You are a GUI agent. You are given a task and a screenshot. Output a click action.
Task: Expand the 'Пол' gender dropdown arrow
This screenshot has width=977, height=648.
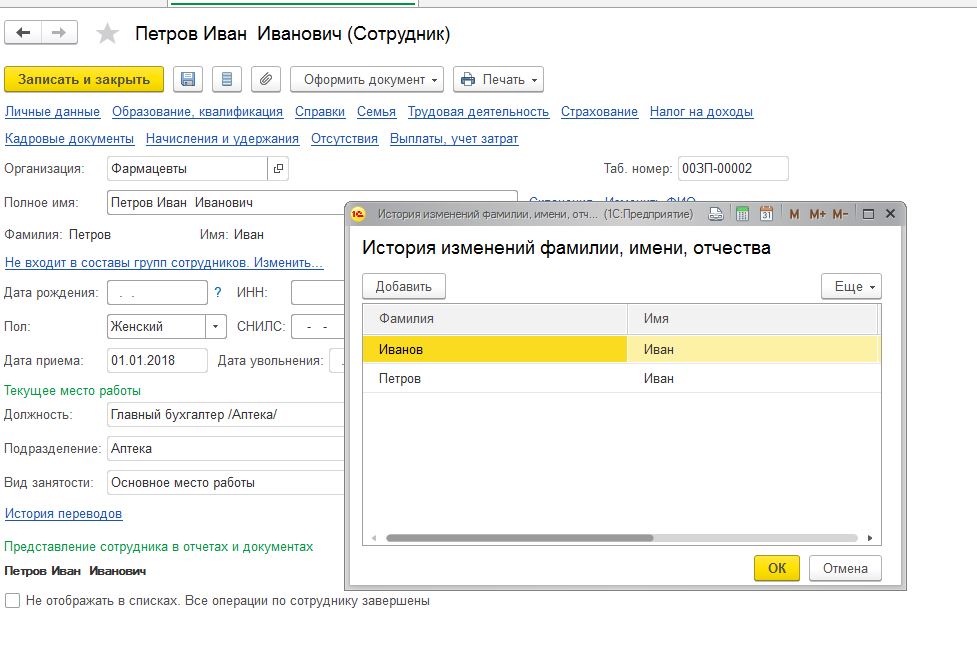(217, 326)
